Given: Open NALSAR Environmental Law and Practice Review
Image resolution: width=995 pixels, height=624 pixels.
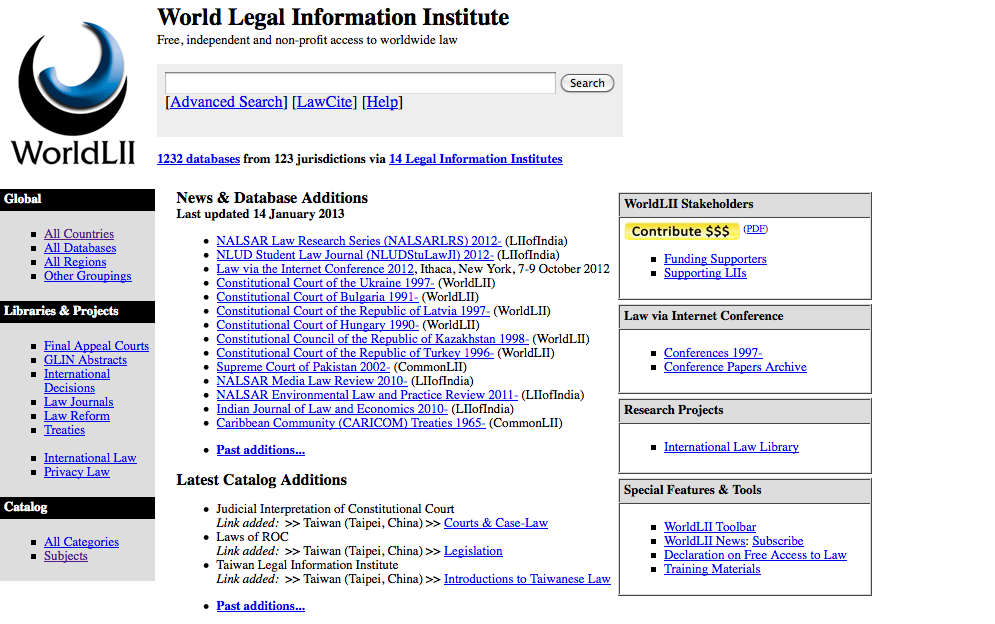Looking at the screenshot, I should coord(367,394).
